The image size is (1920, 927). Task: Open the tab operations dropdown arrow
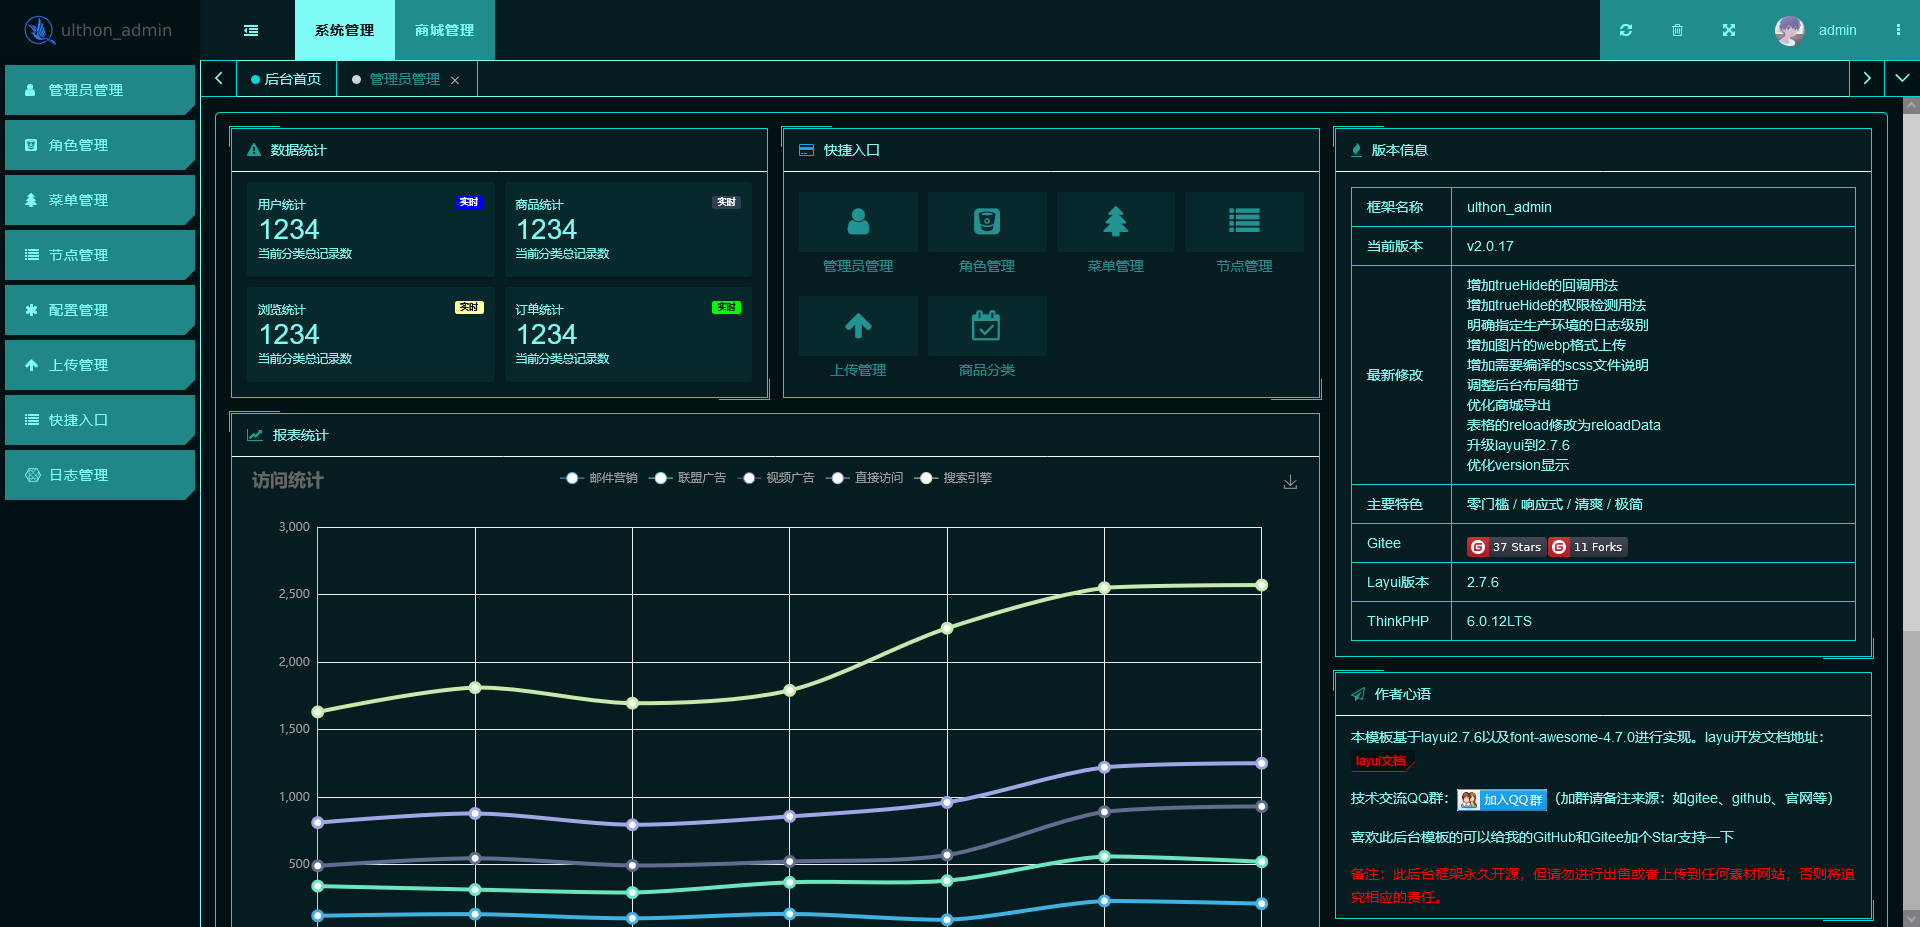pos(1902,78)
